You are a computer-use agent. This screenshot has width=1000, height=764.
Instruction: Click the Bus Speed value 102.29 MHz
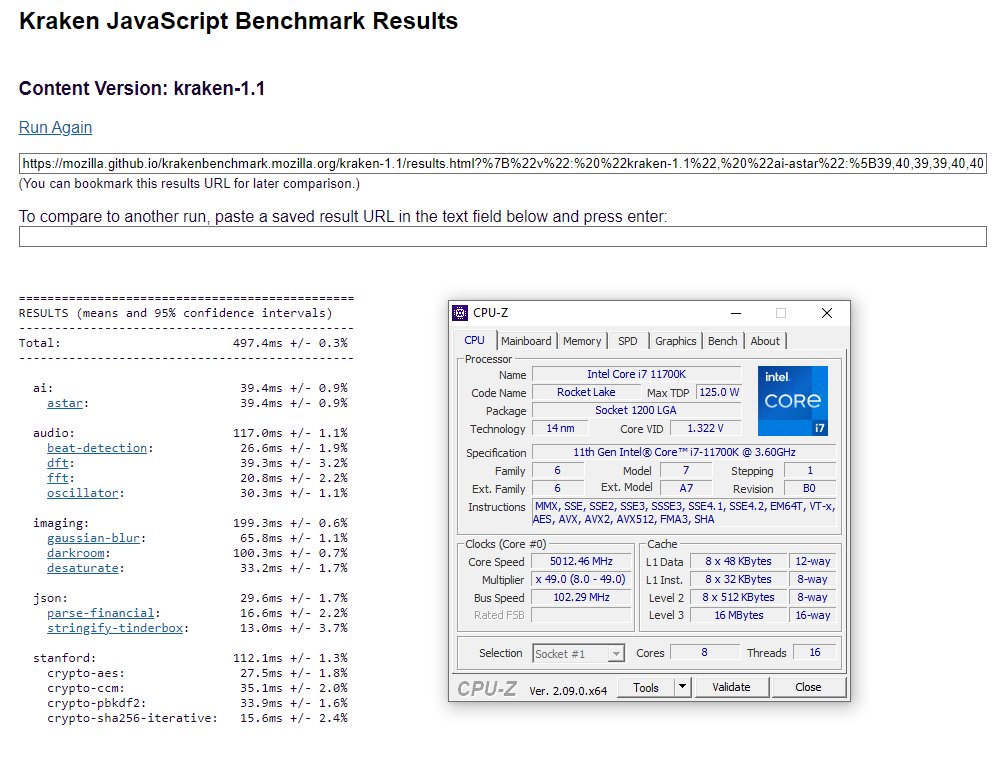[581, 597]
